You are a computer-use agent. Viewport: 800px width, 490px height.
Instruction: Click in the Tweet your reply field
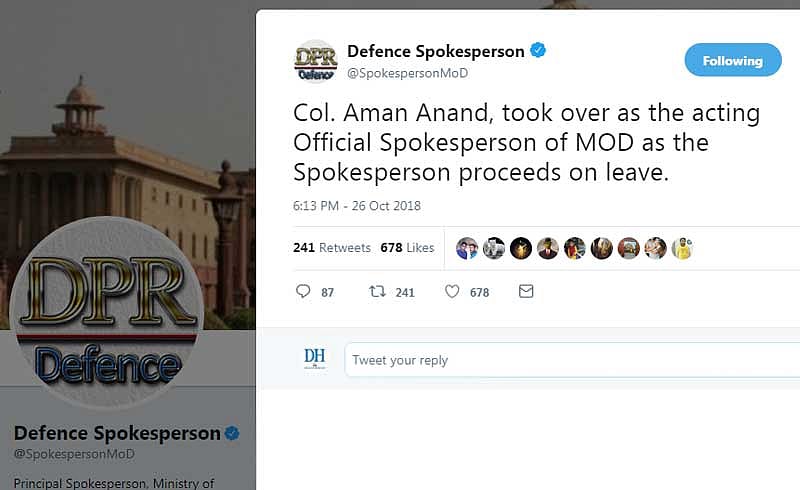tap(570, 360)
